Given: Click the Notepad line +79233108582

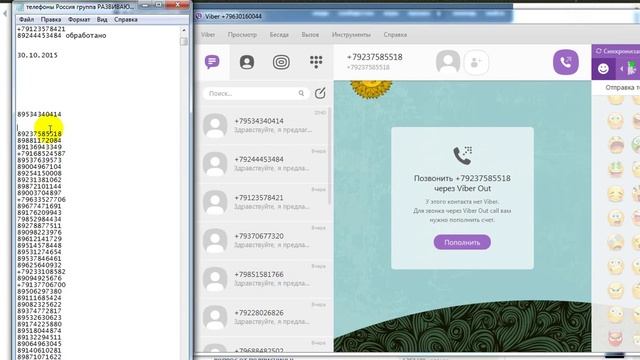Looking at the screenshot, I should coord(41,271).
